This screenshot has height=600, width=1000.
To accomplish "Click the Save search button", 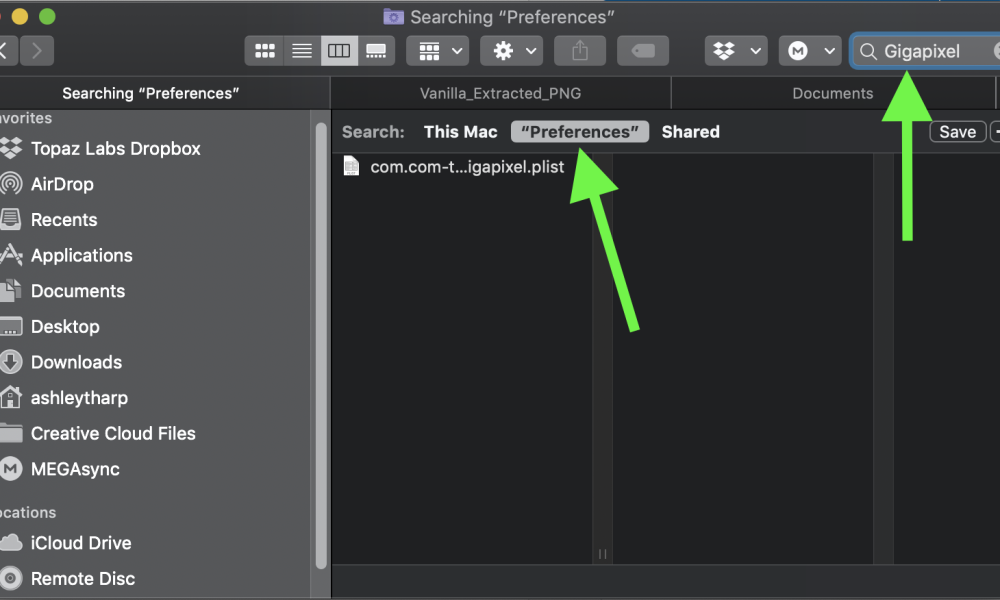I will coord(958,132).
